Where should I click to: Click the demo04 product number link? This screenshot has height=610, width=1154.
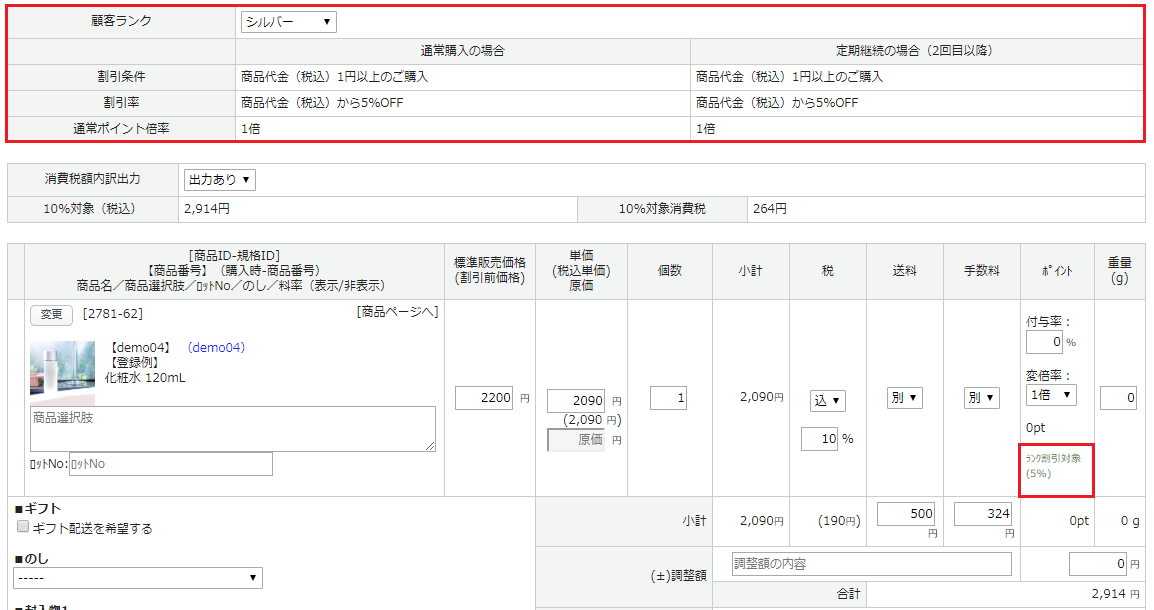tap(217, 348)
